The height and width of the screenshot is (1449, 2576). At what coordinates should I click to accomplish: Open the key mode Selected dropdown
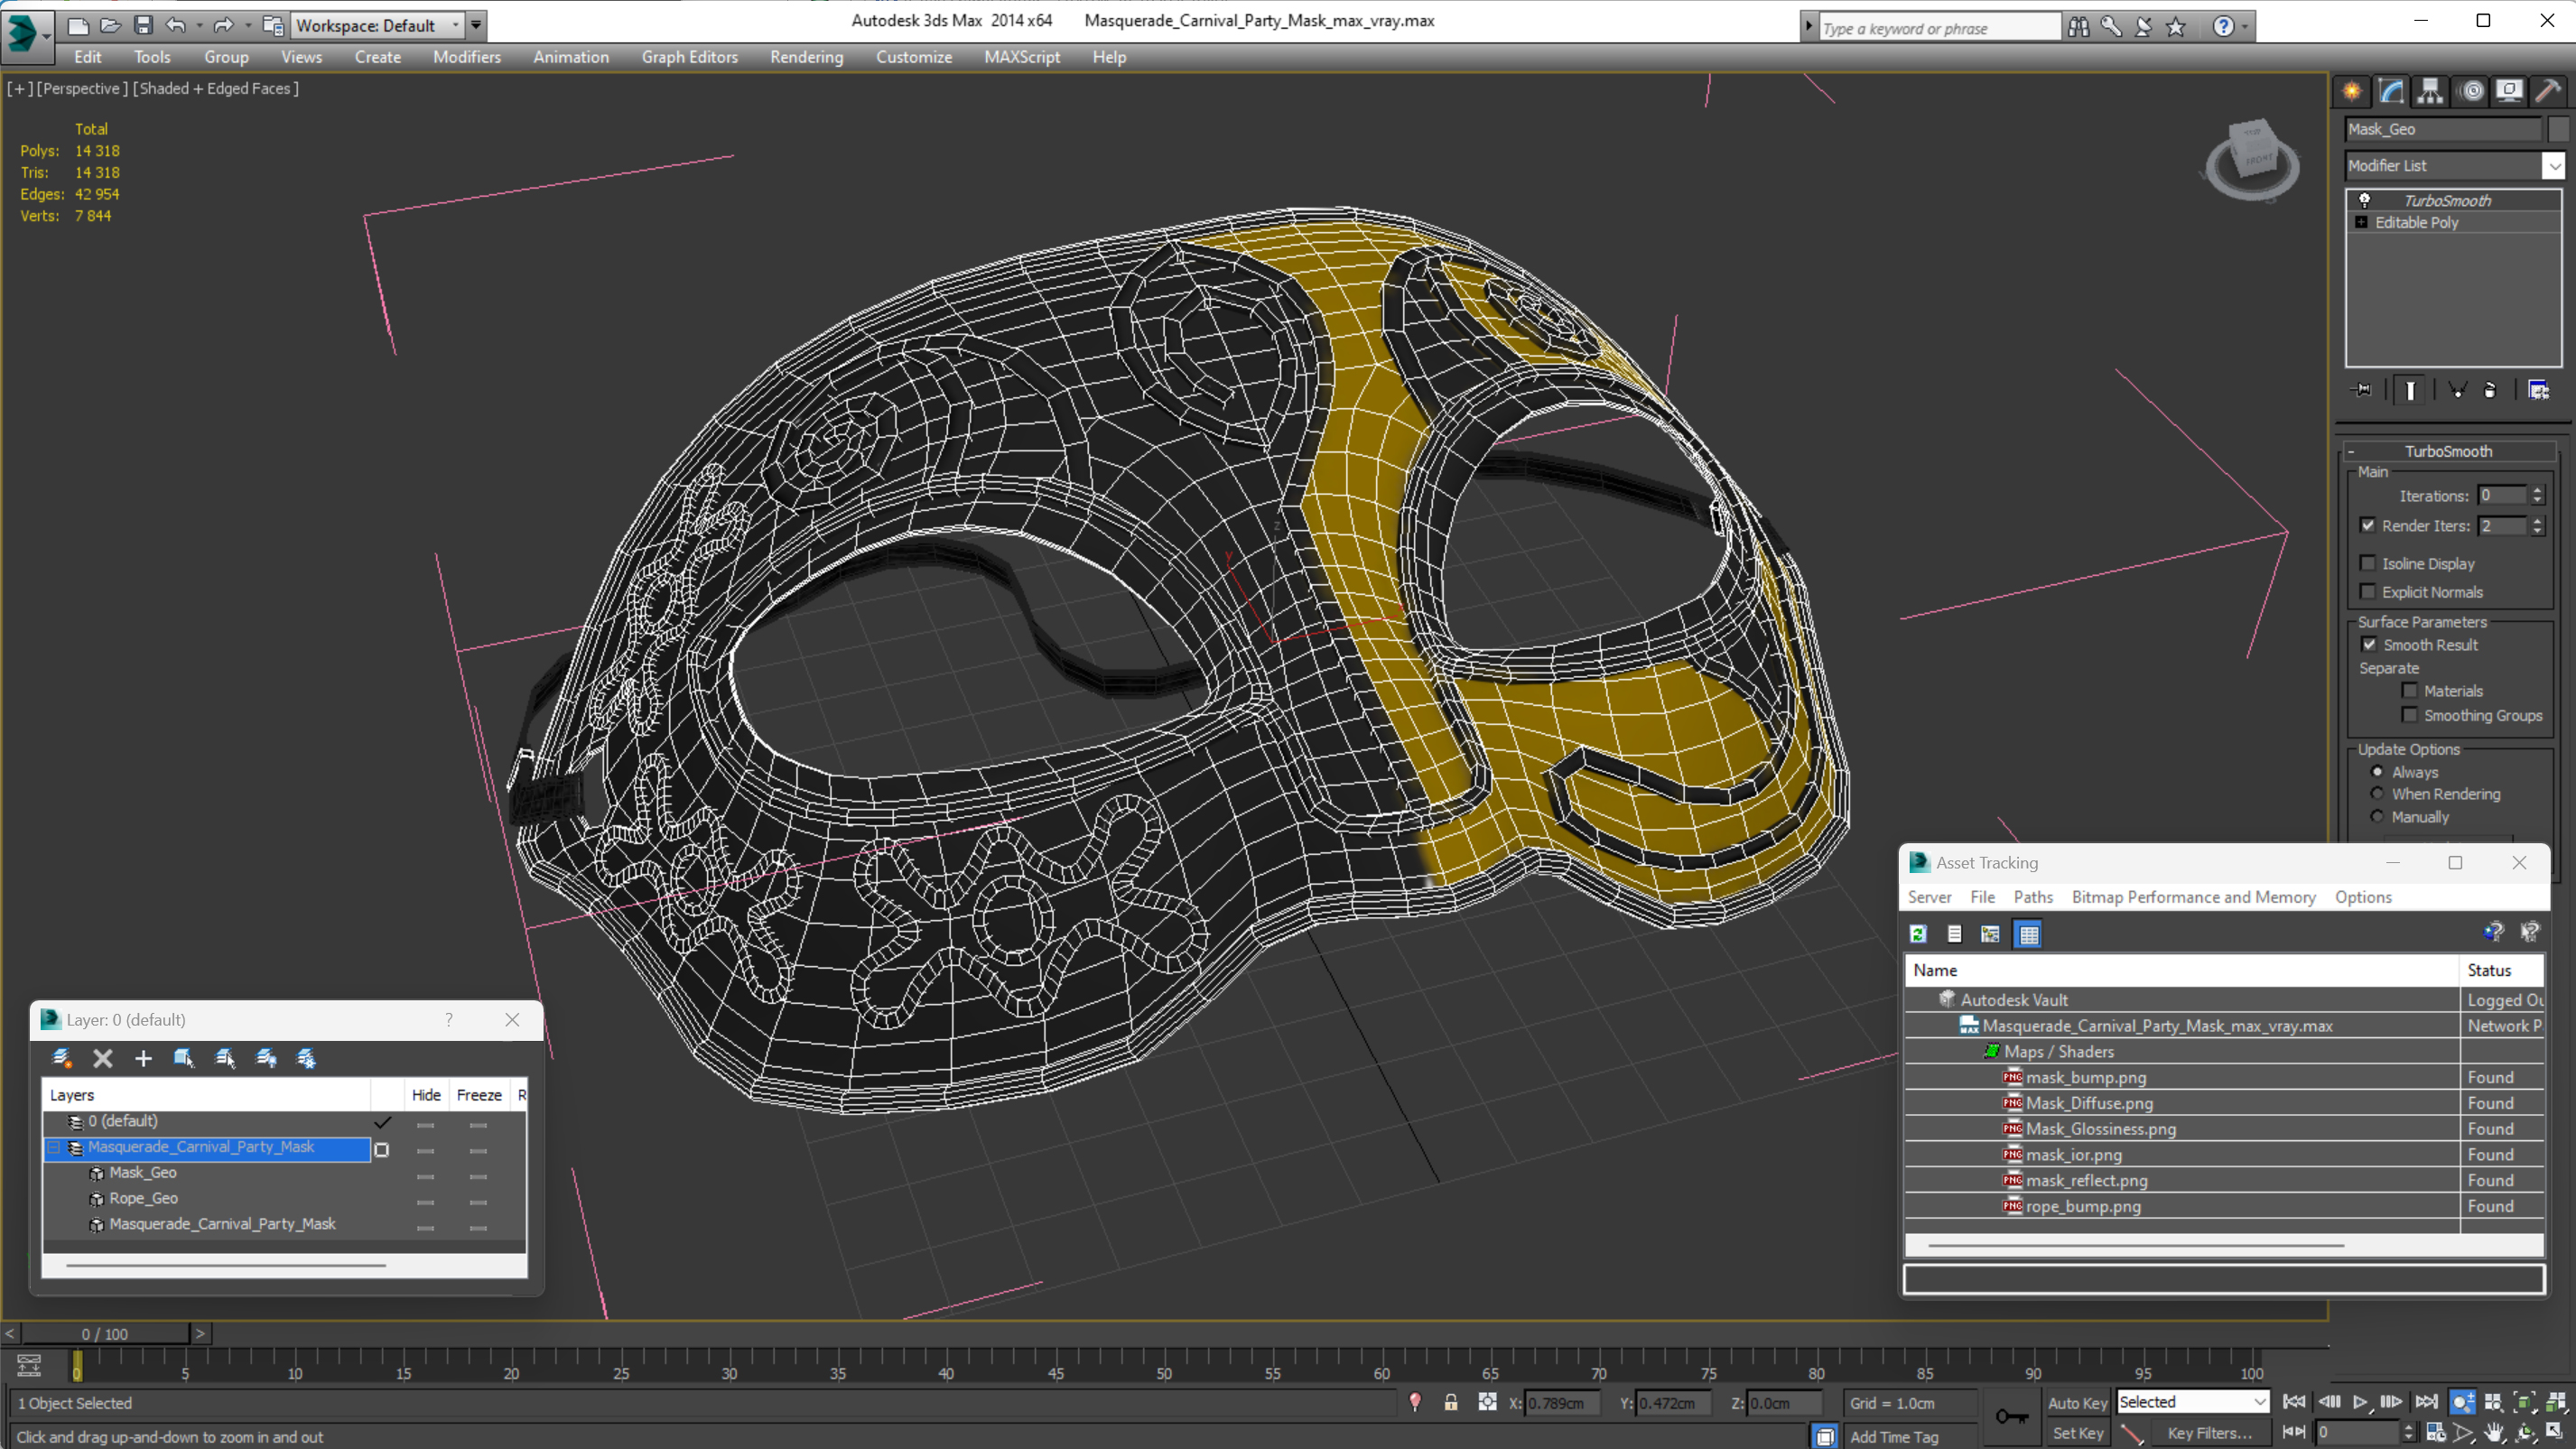[x=2193, y=1402]
